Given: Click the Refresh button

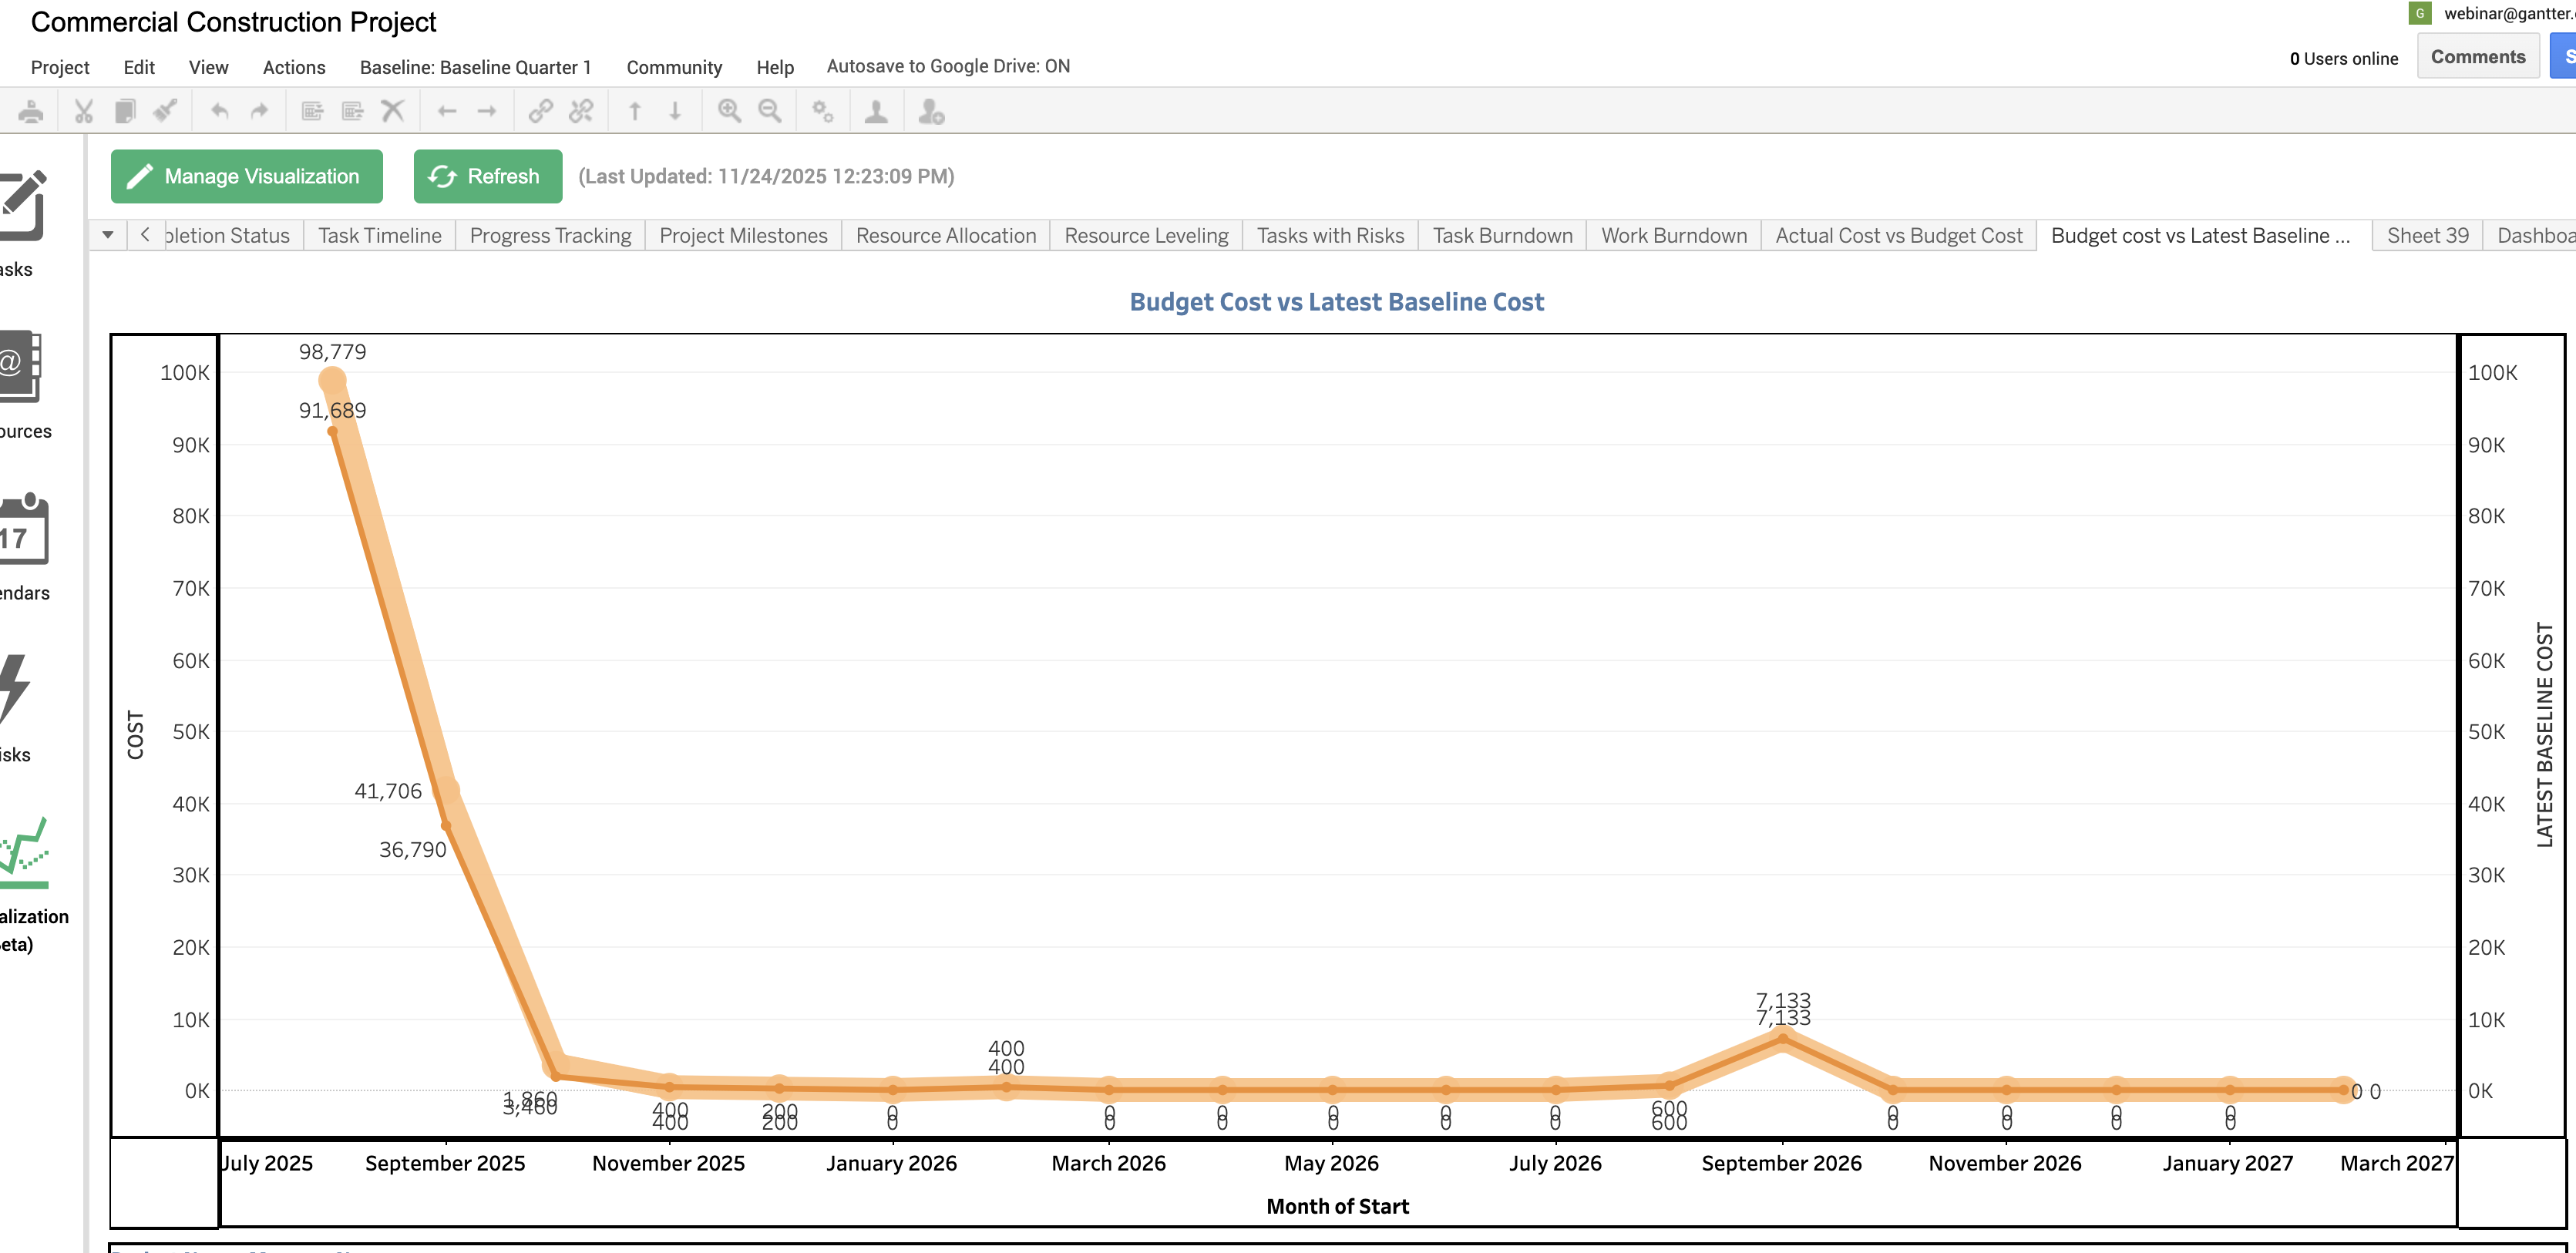Looking at the screenshot, I should click(487, 176).
